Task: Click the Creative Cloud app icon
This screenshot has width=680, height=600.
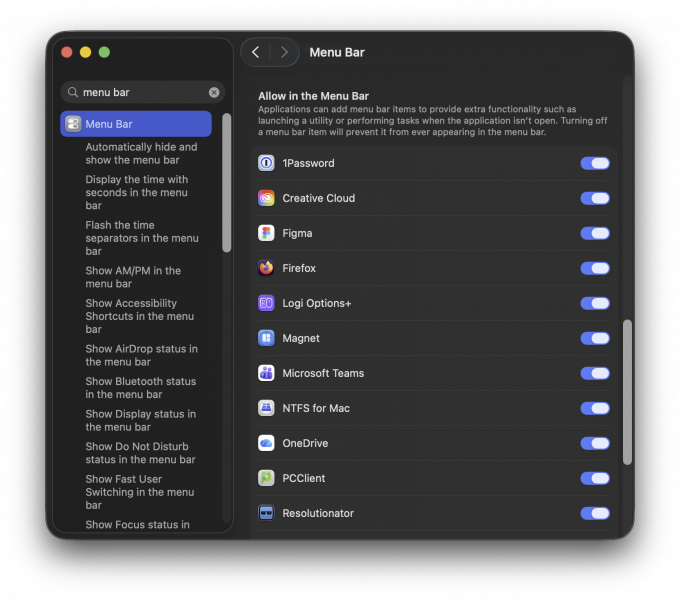Action: pos(266,198)
